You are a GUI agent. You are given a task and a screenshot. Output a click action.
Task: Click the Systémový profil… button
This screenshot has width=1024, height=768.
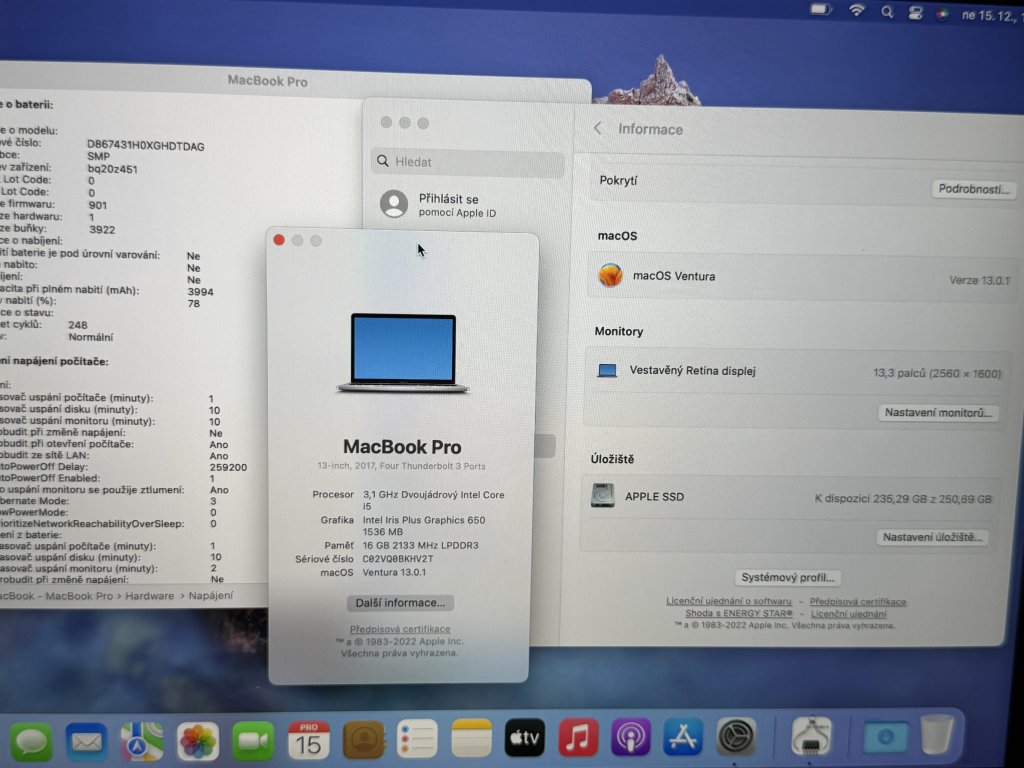tap(788, 578)
